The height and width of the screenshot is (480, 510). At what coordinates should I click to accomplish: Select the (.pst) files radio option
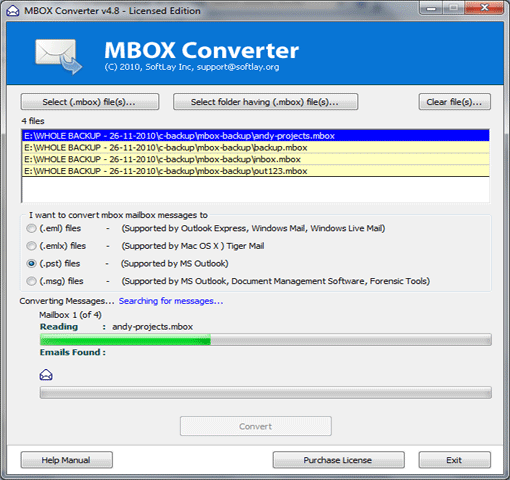(31, 264)
